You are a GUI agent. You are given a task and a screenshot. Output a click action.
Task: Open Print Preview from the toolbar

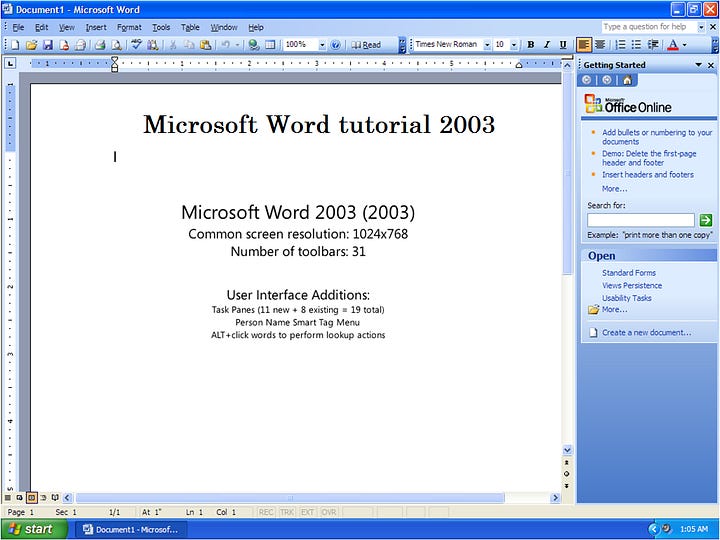point(117,45)
